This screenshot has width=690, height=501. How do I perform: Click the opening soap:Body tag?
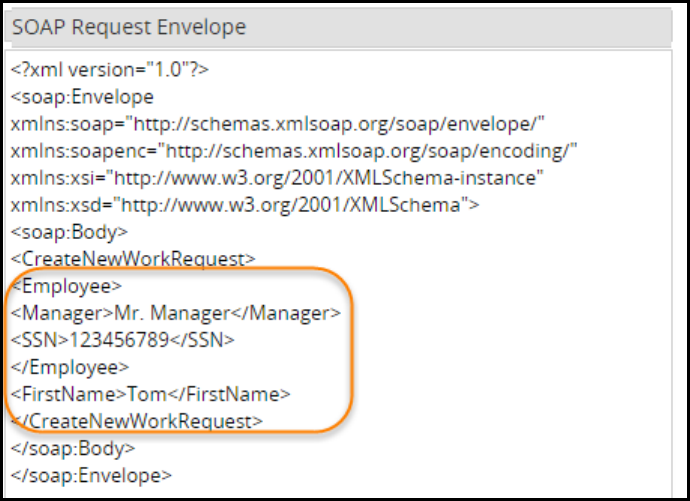[x=70, y=233]
